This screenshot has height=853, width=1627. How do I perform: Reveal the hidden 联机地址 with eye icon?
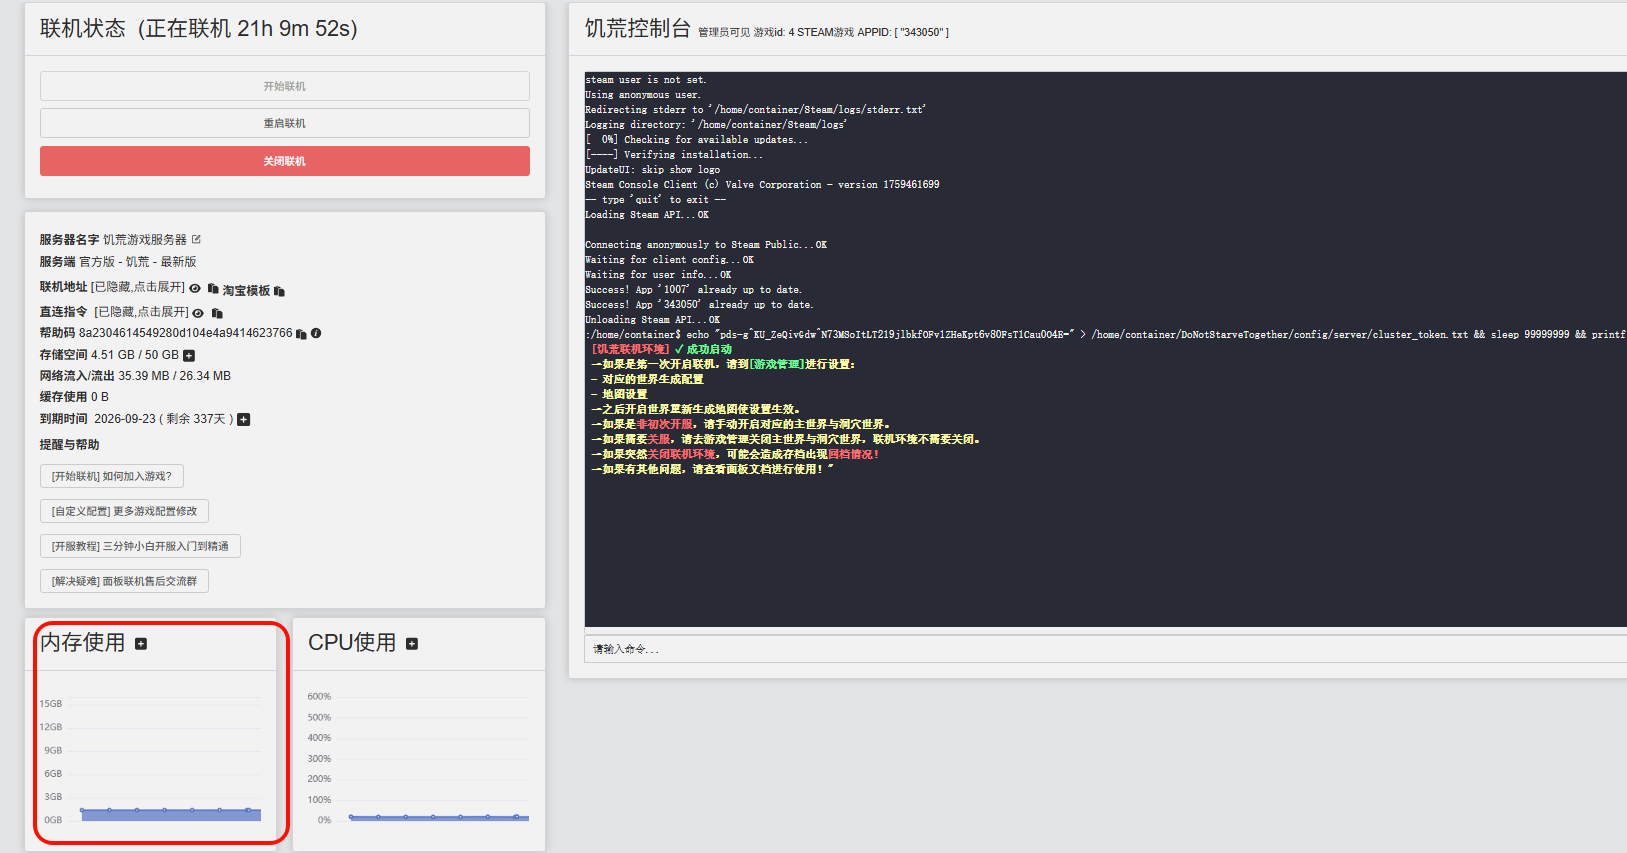tap(195, 288)
